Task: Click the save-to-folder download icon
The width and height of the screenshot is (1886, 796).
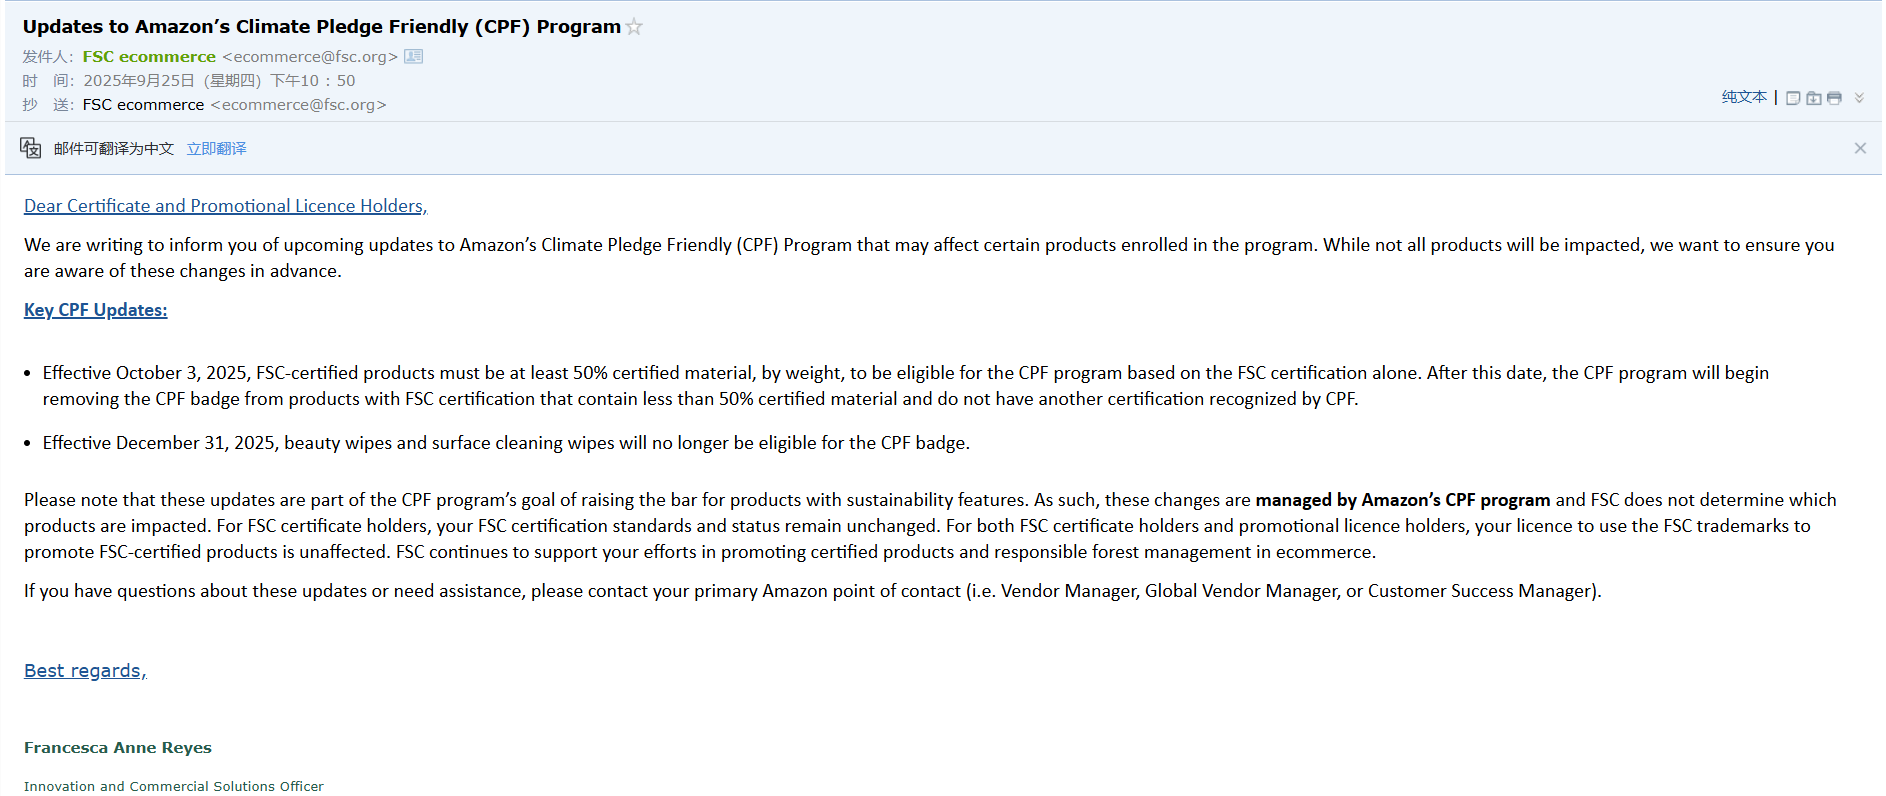Action: (1813, 98)
